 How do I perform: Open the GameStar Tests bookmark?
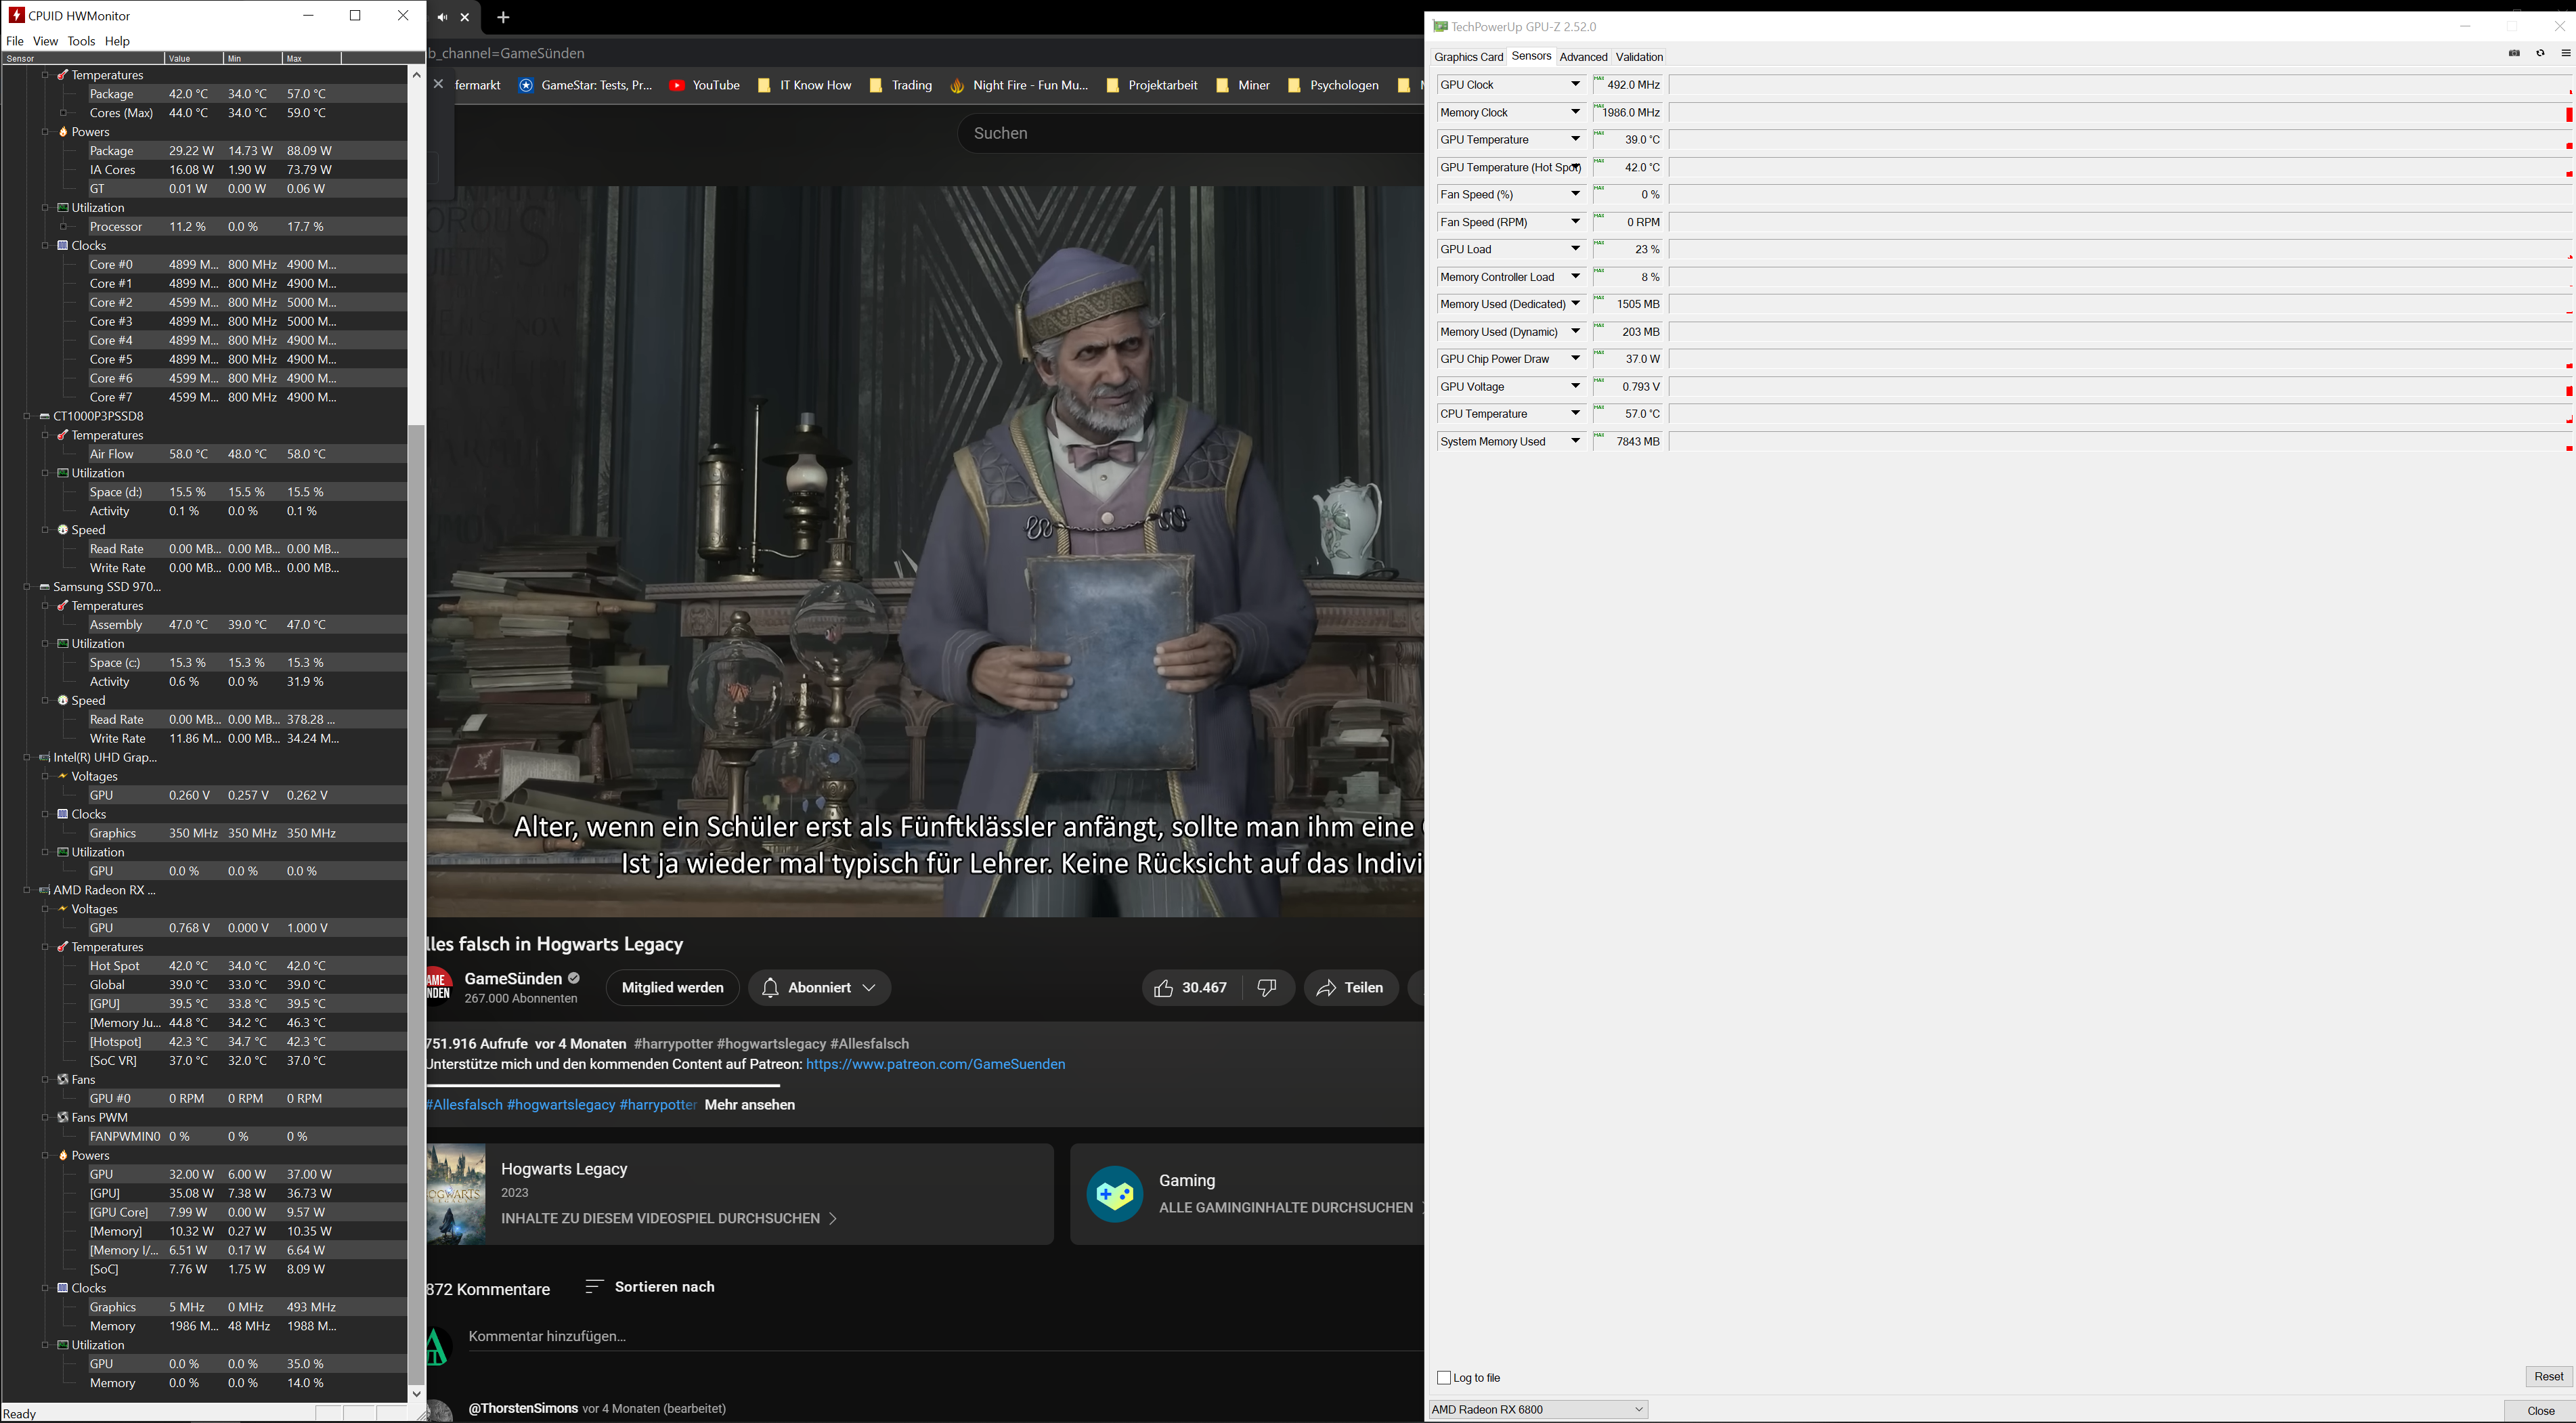585,86
